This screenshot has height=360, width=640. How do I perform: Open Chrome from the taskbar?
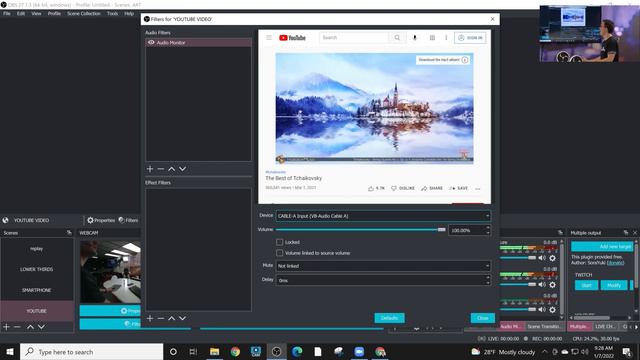point(235,352)
